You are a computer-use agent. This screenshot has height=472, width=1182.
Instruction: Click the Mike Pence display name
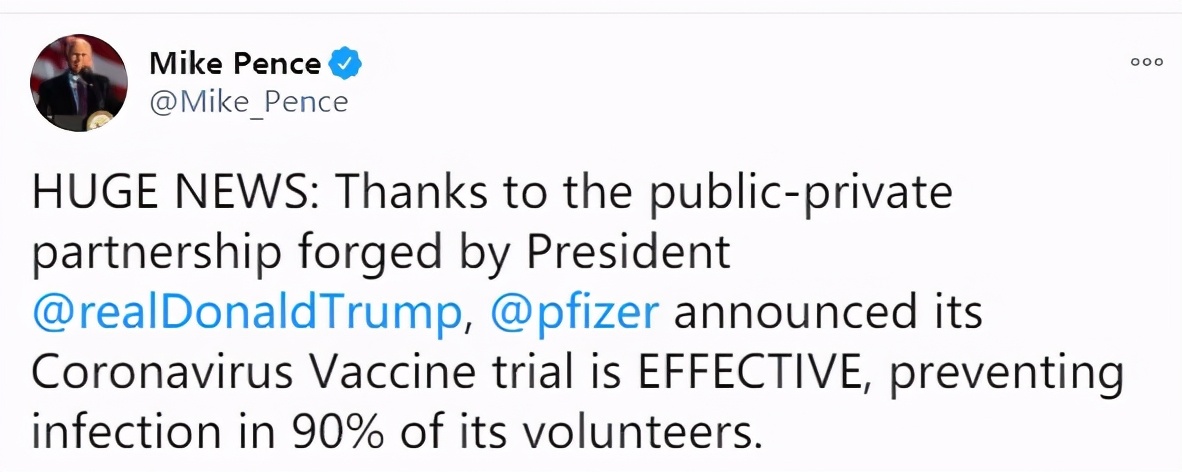point(235,65)
